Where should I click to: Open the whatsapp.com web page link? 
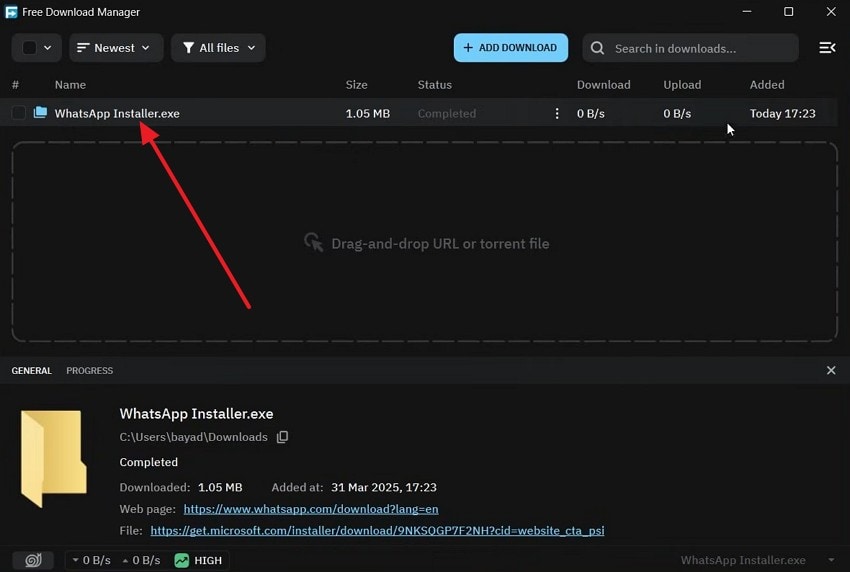click(311, 509)
